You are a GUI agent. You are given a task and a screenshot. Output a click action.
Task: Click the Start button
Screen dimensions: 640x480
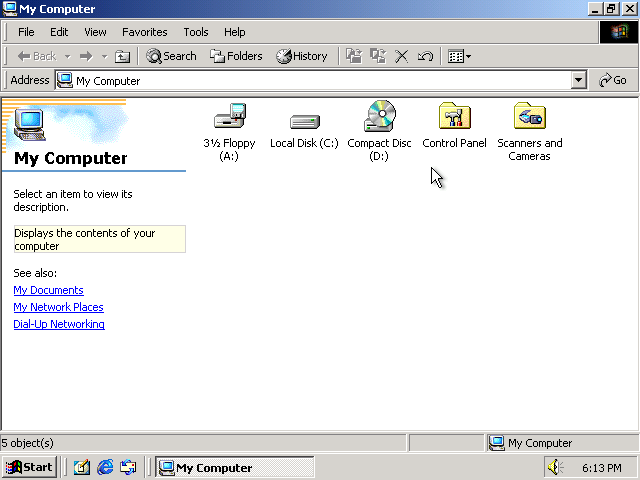(x=29, y=467)
